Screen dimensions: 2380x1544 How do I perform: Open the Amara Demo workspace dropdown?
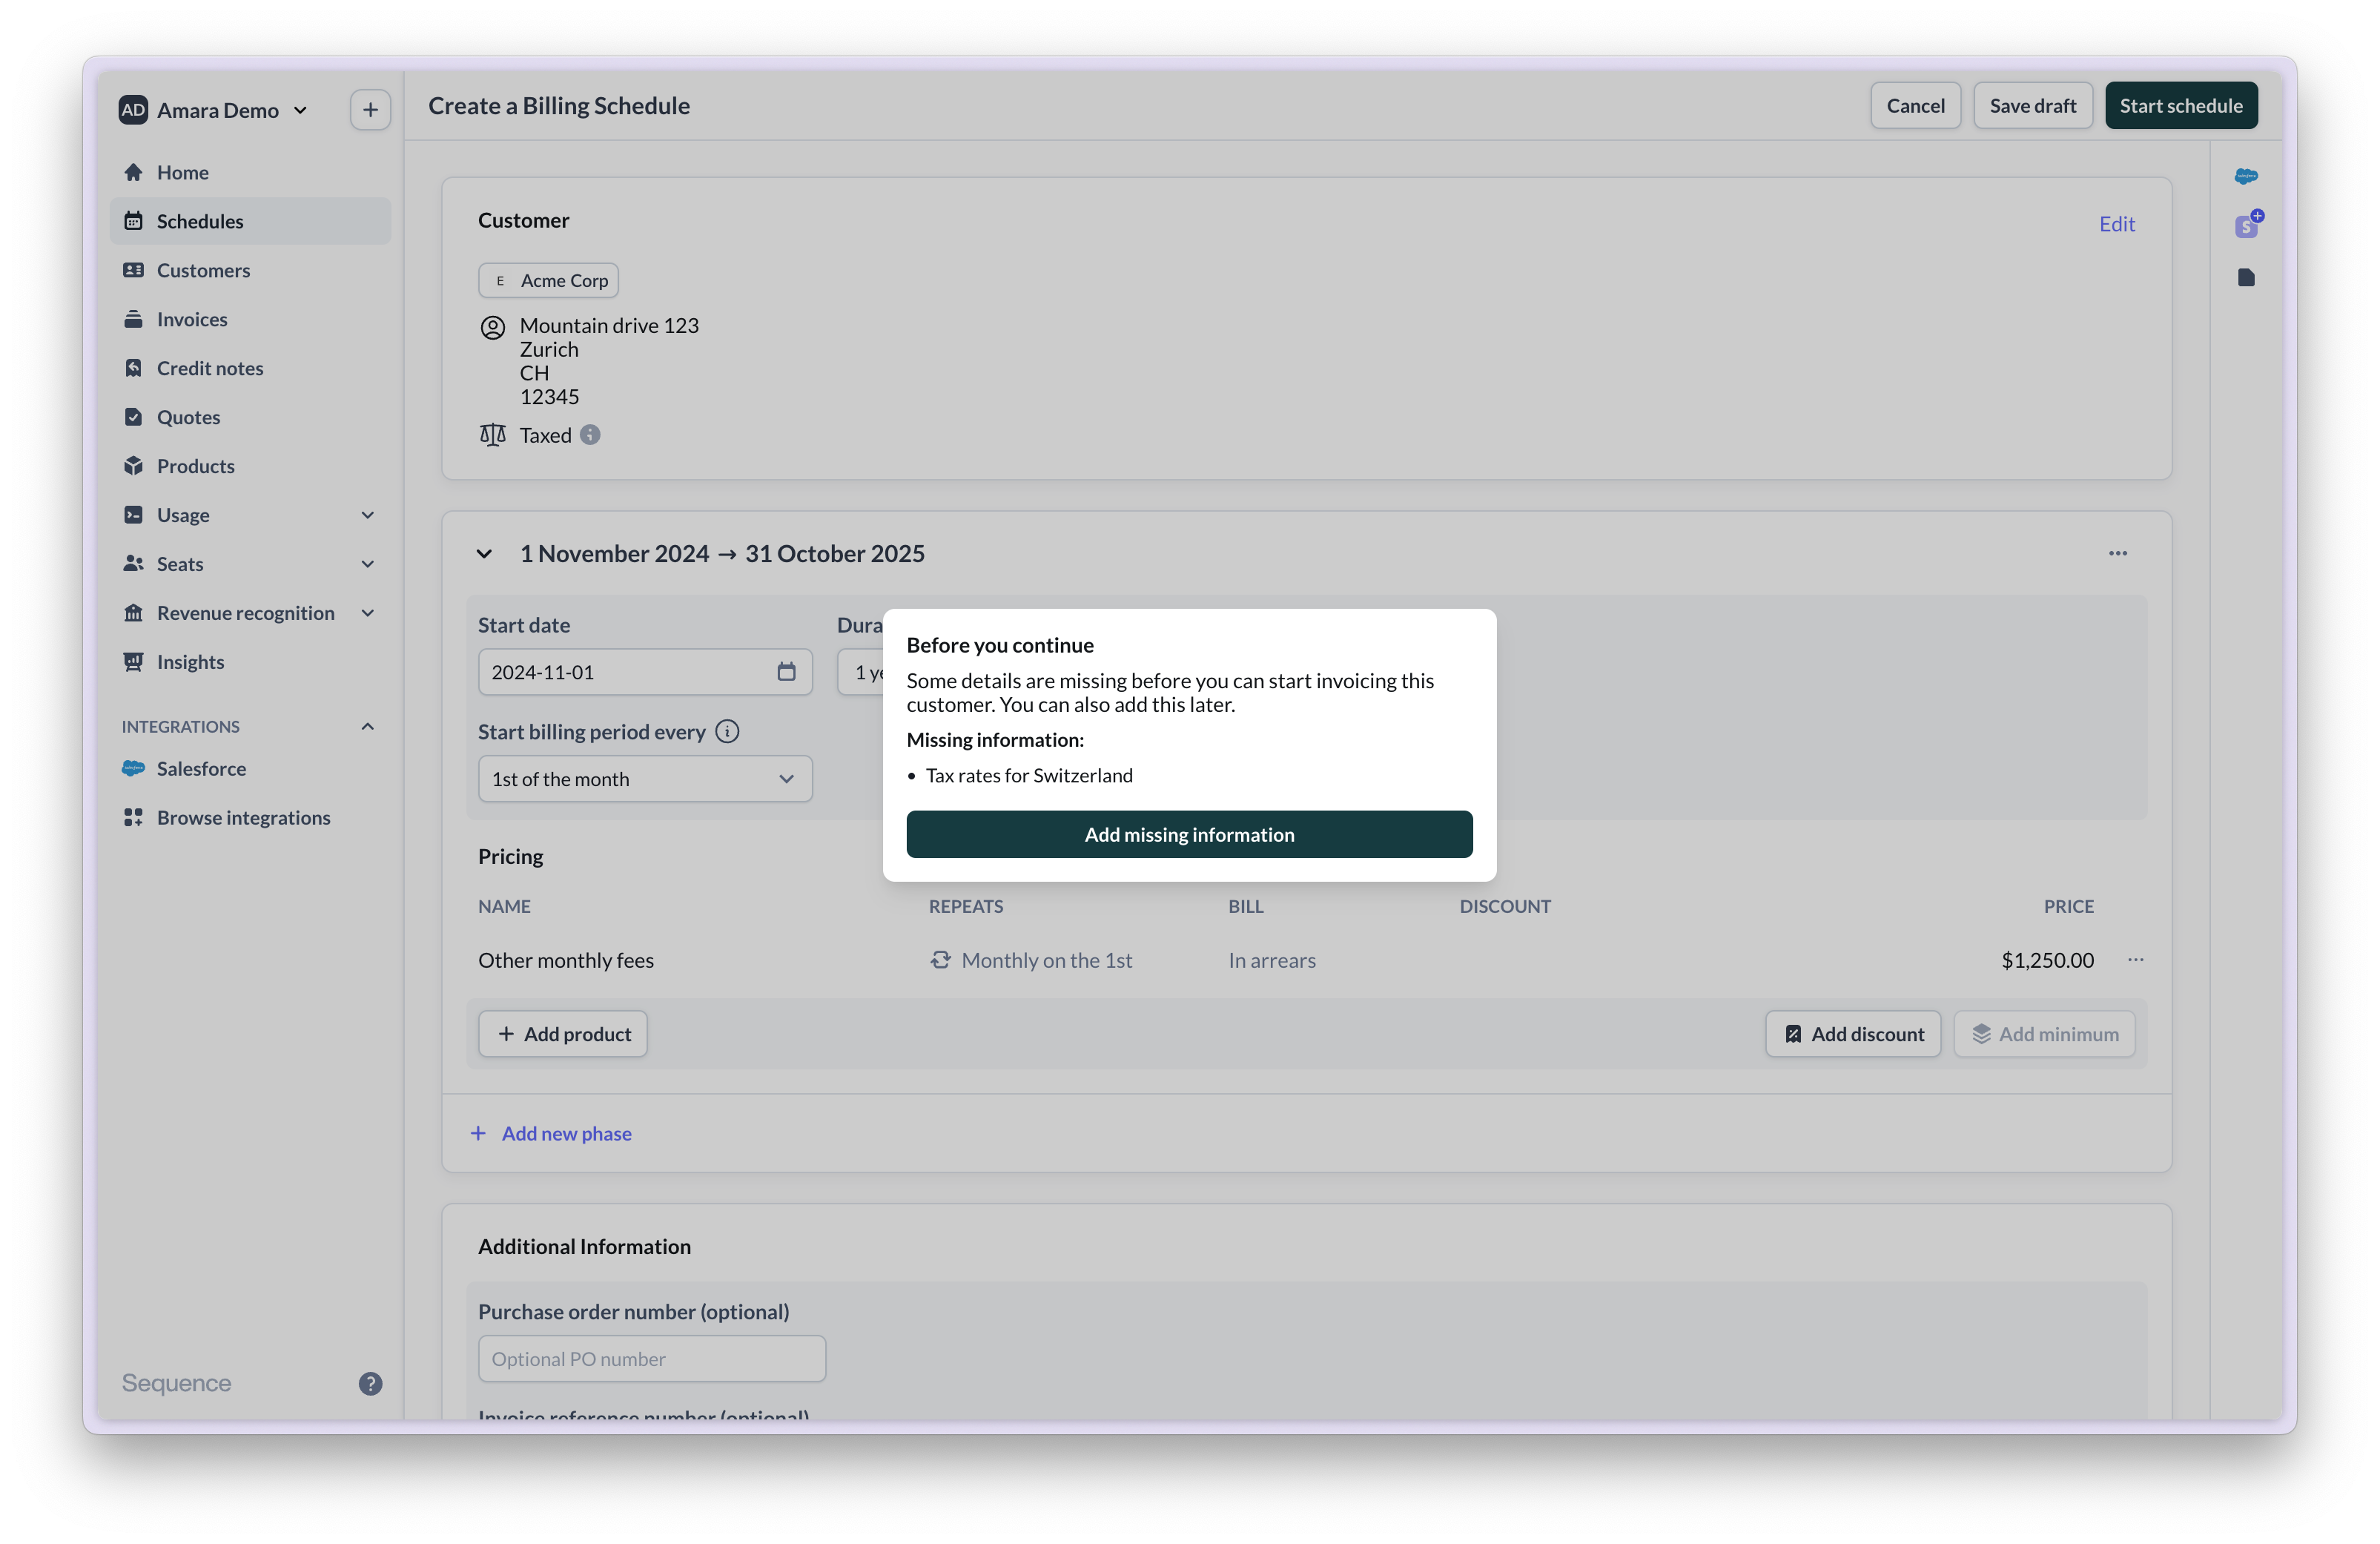tap(300, 110)
